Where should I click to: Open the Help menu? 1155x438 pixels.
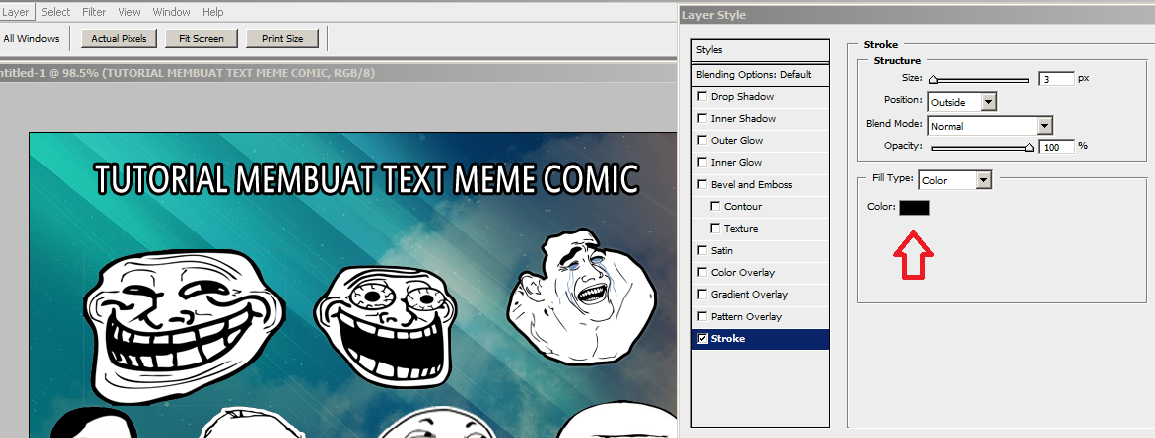tap(213, 12)
